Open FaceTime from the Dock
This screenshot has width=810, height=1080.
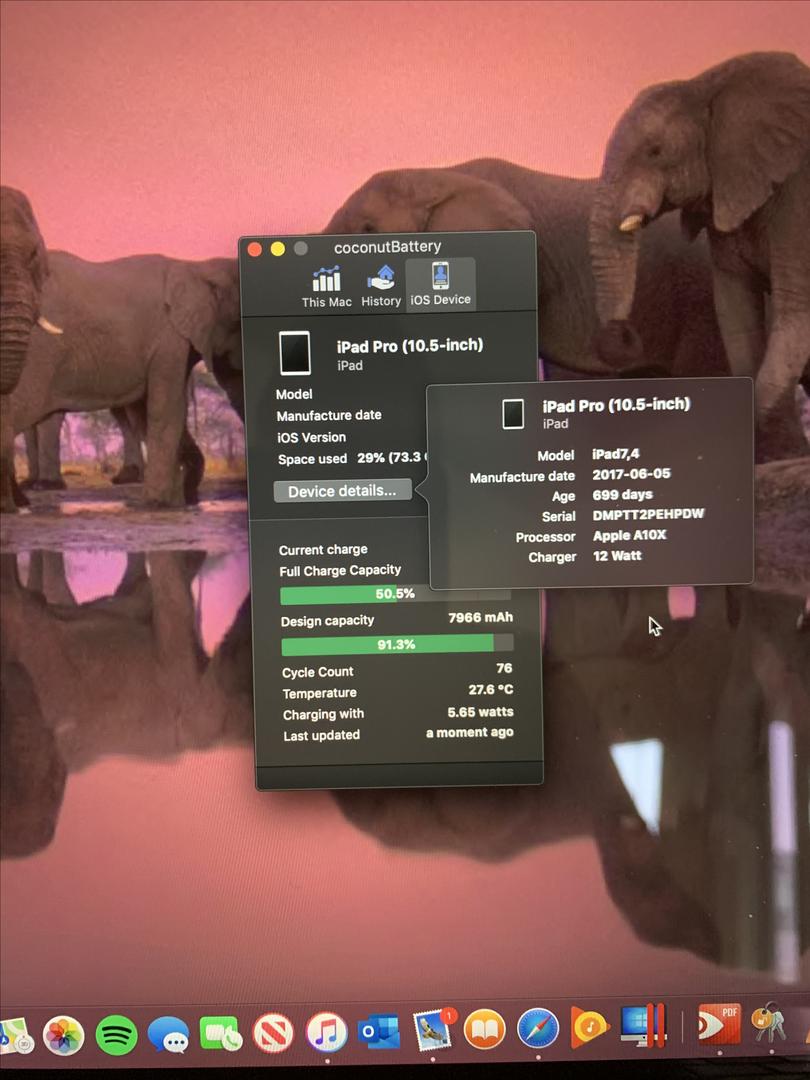pos(220,1035)
